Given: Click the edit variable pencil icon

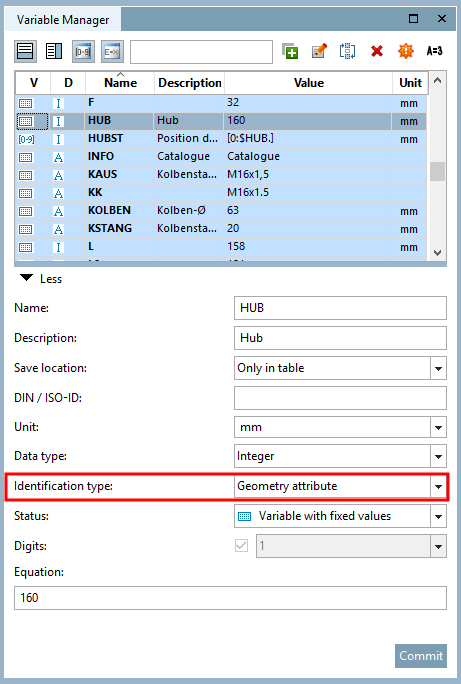Looking at the screenshot, I should [x=319, y=51].
